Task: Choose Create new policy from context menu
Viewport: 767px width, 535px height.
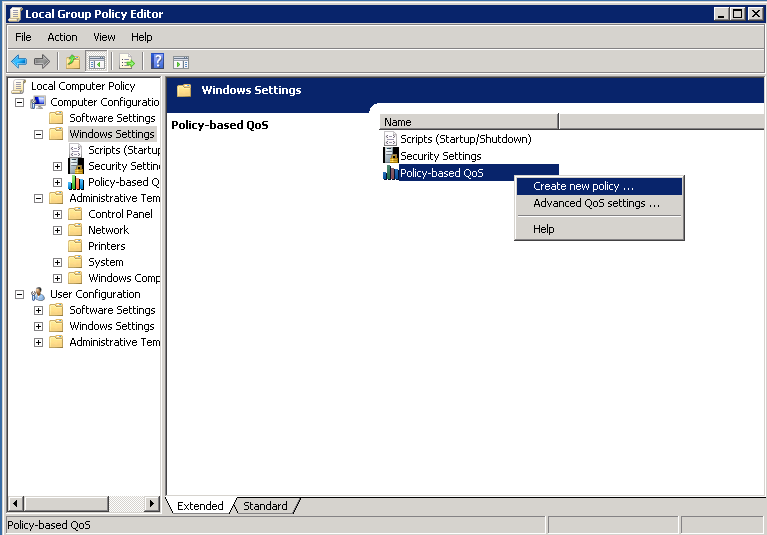Action: tap(599, 186)
